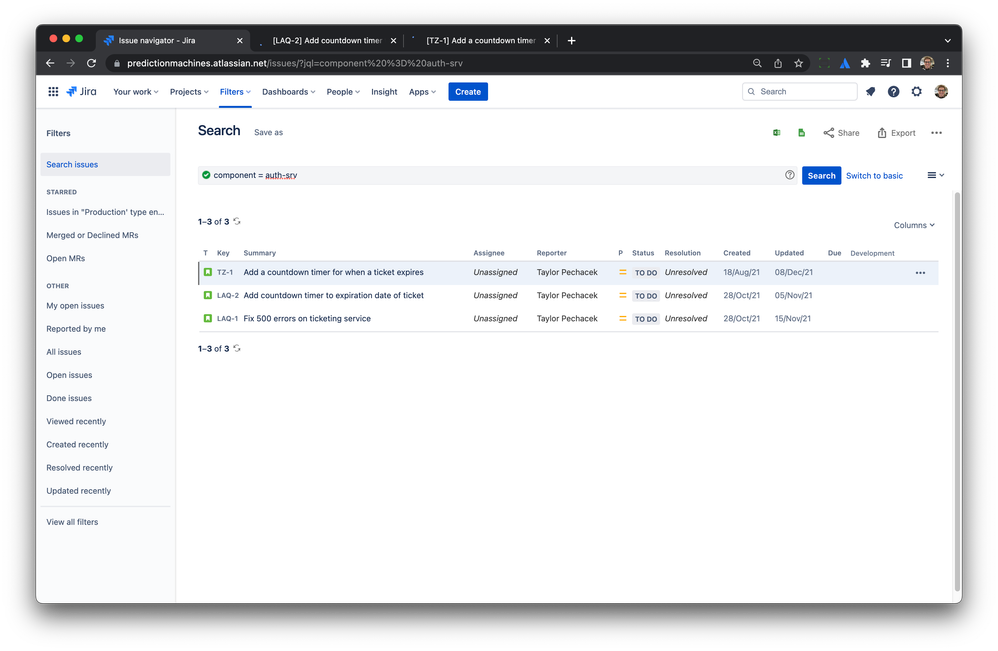
Task: Switch to the LAQ-2 browser tab
Action: pyautogui.click(x=327, y=41)
